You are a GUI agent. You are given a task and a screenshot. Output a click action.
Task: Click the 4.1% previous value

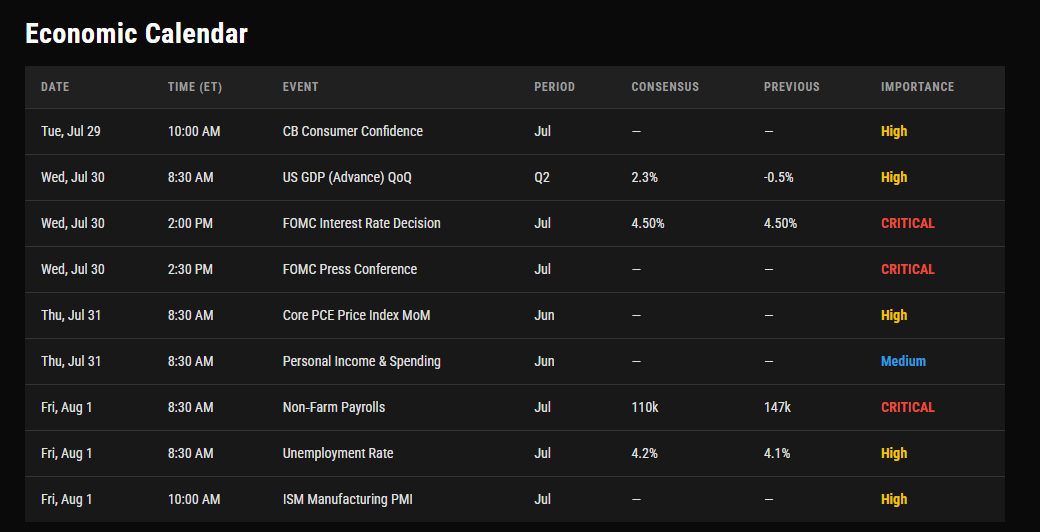pyautogui.click(x=777, y=453)
